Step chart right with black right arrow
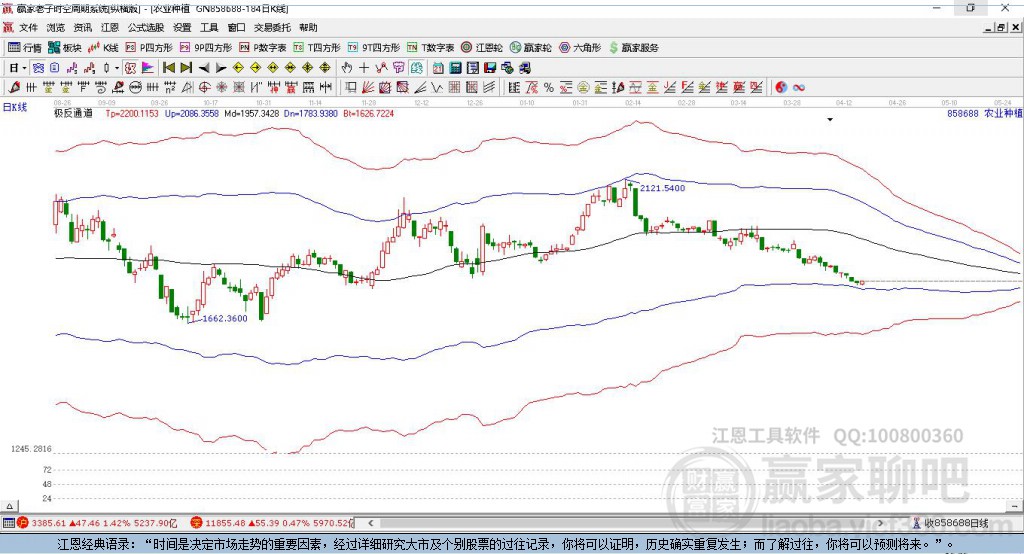 click(x=221, y=68)
